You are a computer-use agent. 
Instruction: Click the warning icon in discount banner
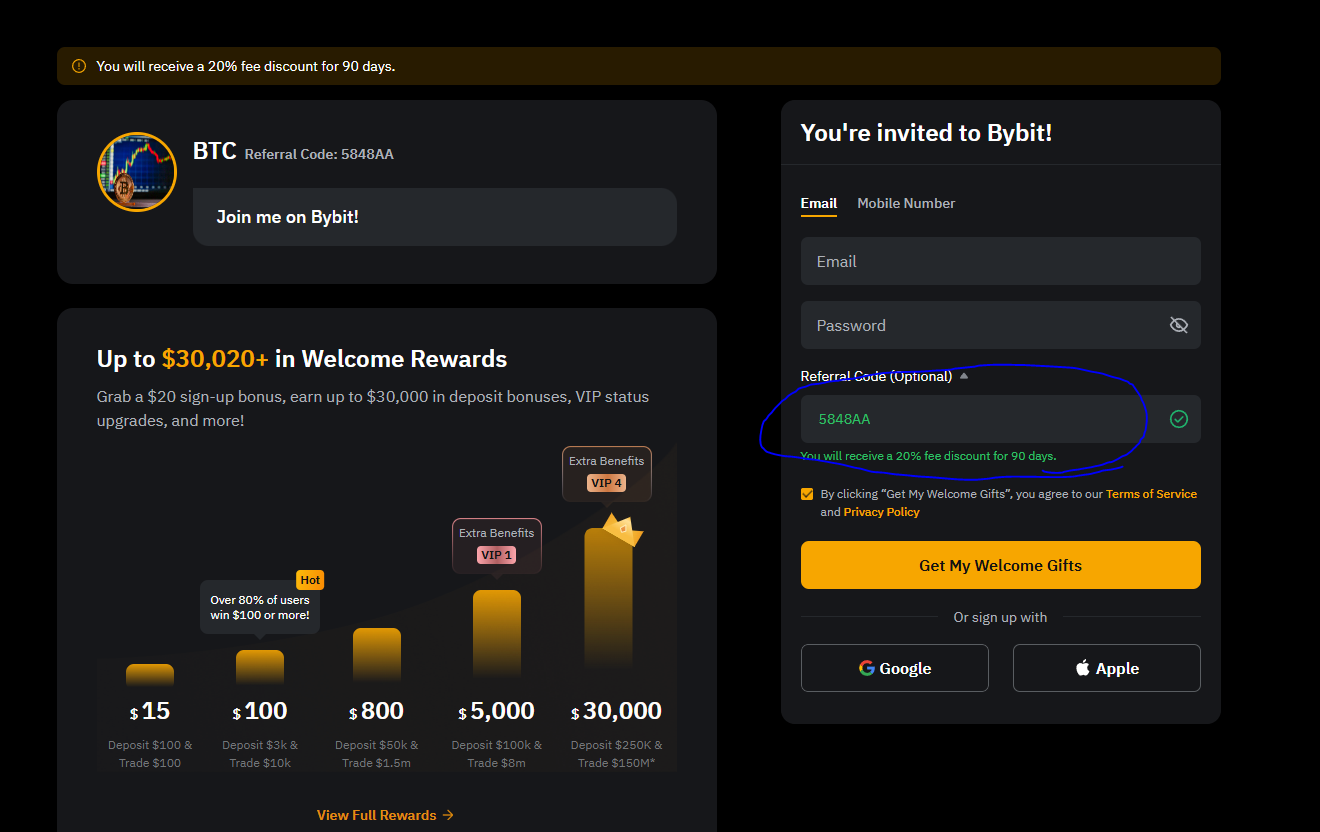tap(79, 66)
